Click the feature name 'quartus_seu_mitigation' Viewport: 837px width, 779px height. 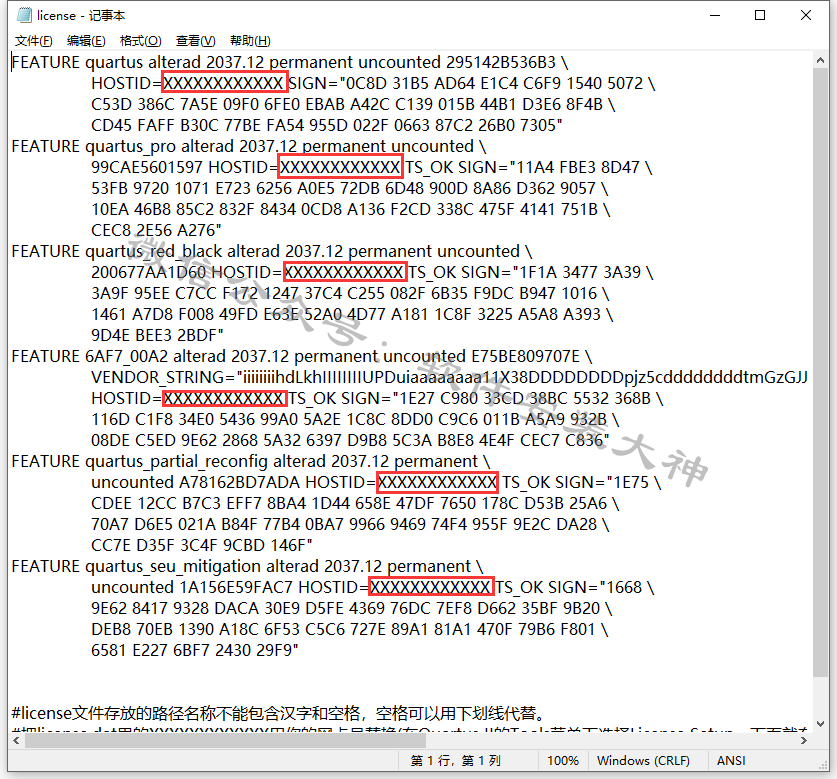[173, 566]
